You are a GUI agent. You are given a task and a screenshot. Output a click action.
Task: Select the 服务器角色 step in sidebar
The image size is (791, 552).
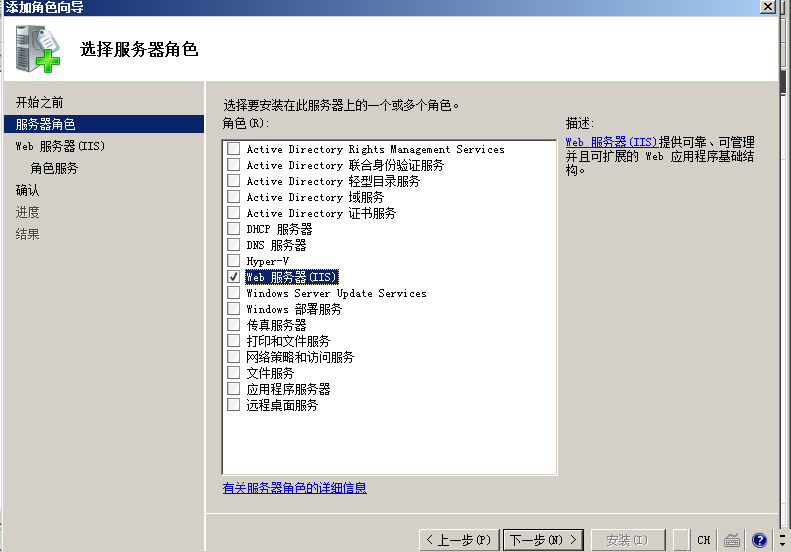pyautogui.click(x=103, y=124)
